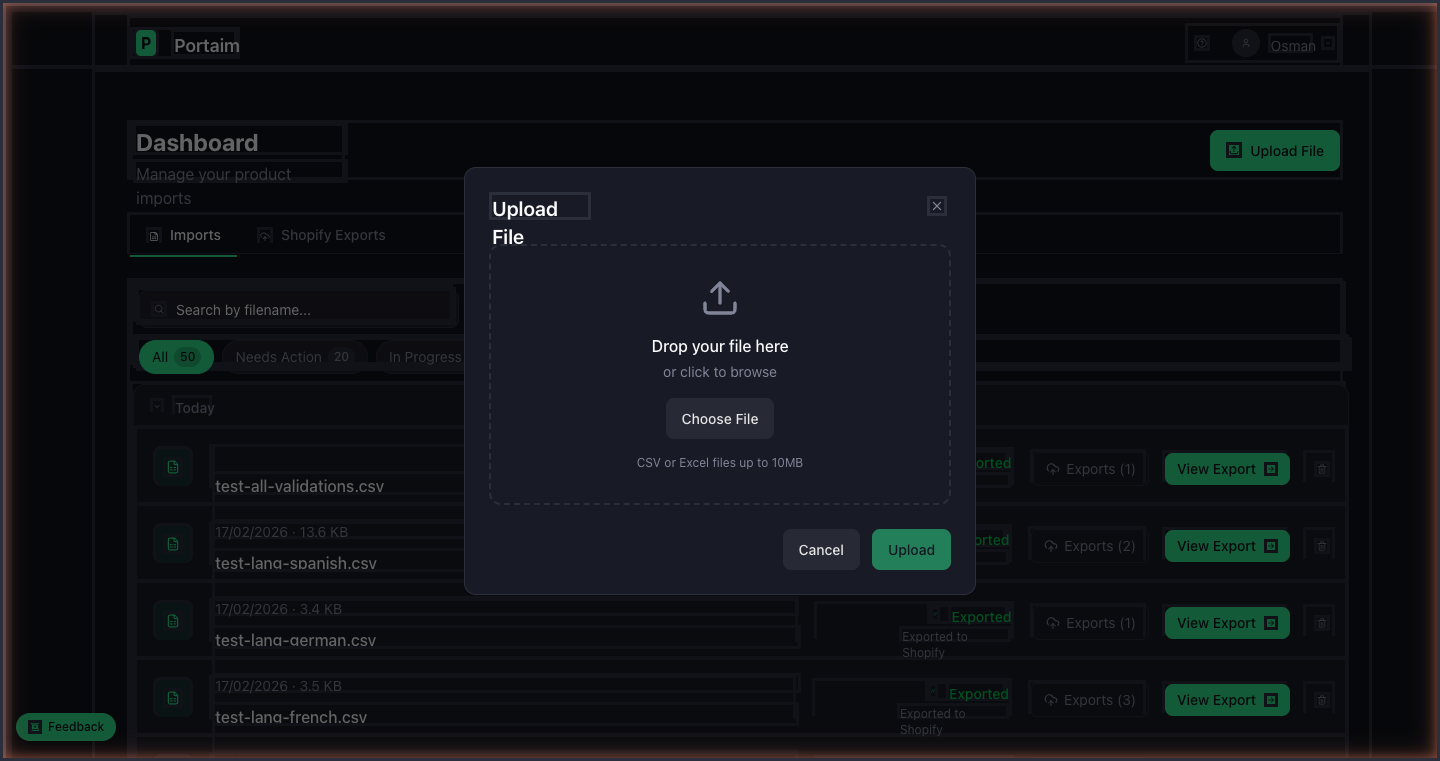Click the file icon beside test-all-validations.csv
This screenshot has height=761, width=1440.
(x=173, y=466)
